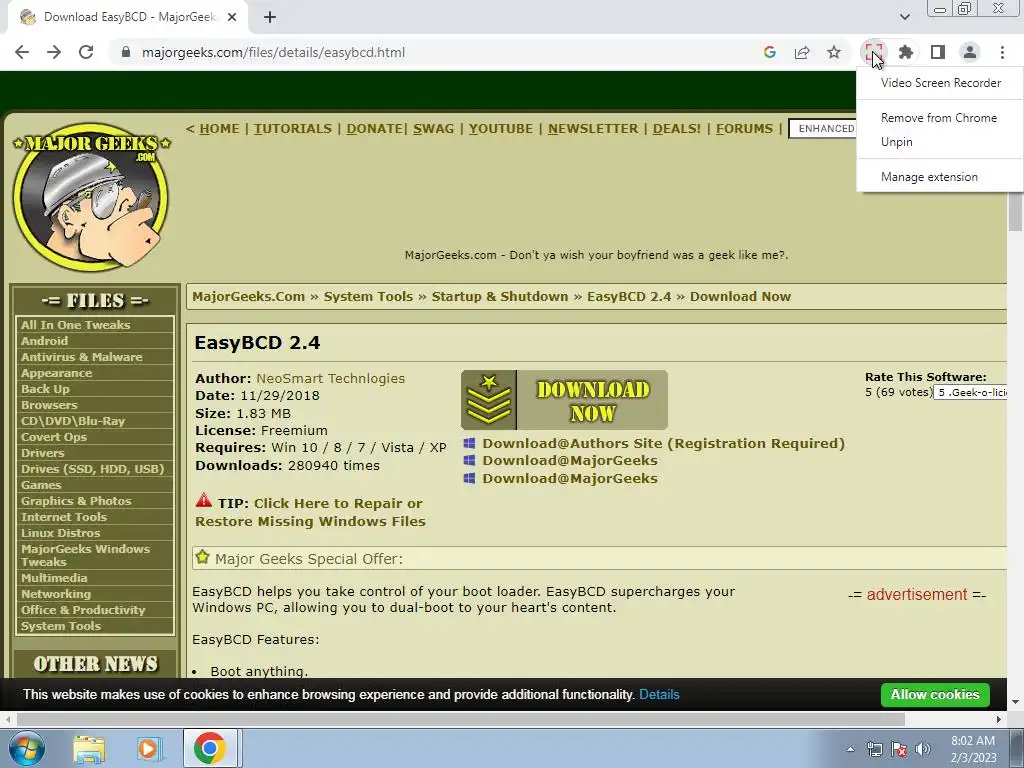Click the horizontal scrollbar
Screen dimensions: 1024x768
click(x=460, y=719)
